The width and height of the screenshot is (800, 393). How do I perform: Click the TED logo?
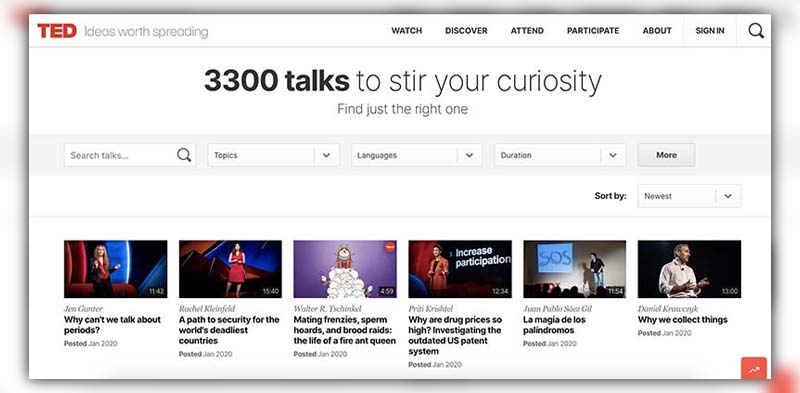(x=57, y=31)
